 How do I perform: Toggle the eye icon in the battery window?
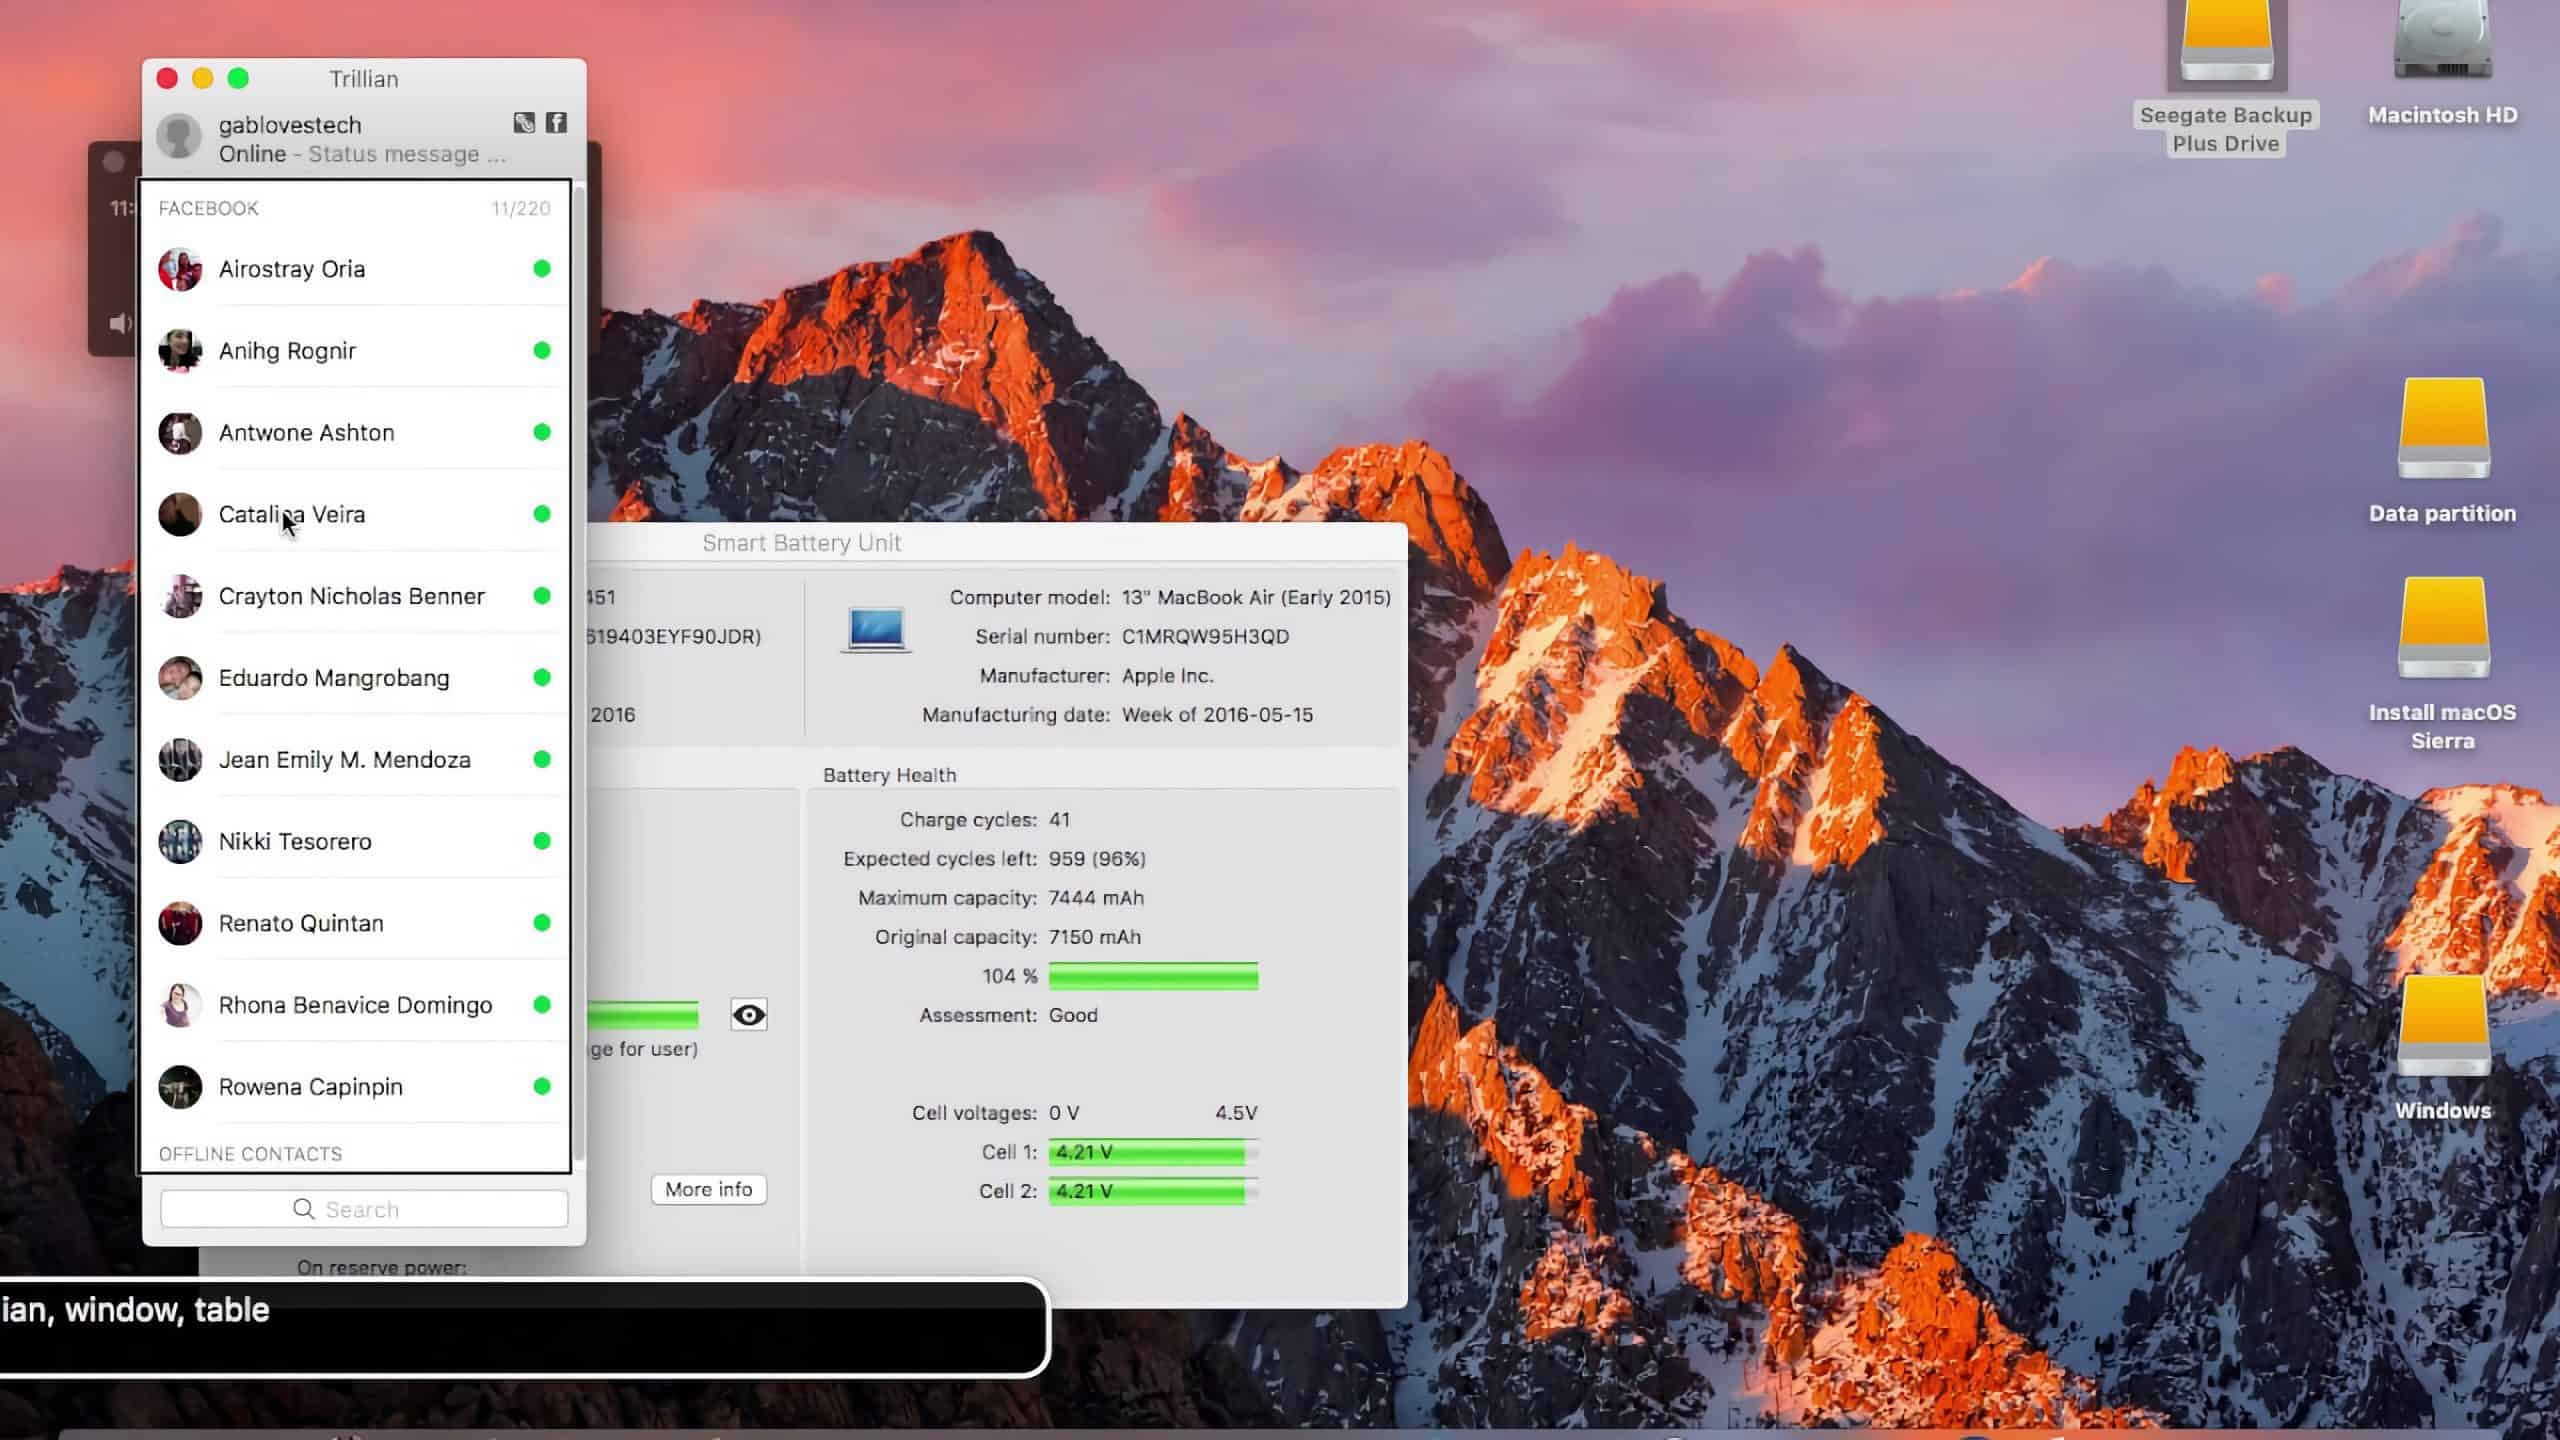tap(749, 1015)
